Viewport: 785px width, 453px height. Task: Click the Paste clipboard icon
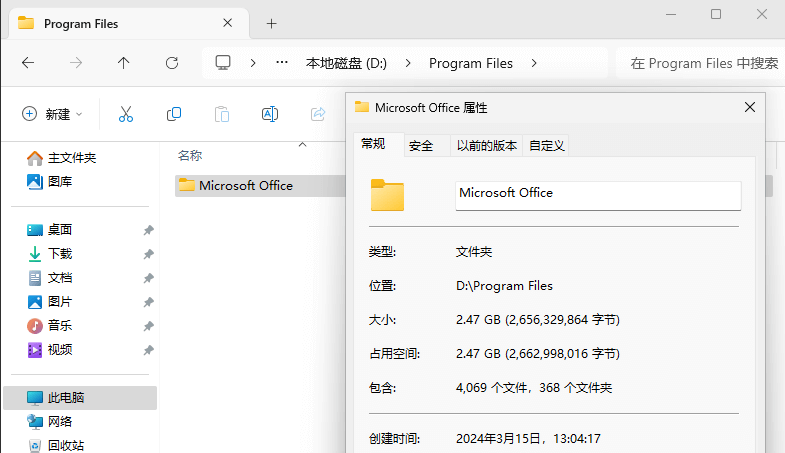(222, 114)
